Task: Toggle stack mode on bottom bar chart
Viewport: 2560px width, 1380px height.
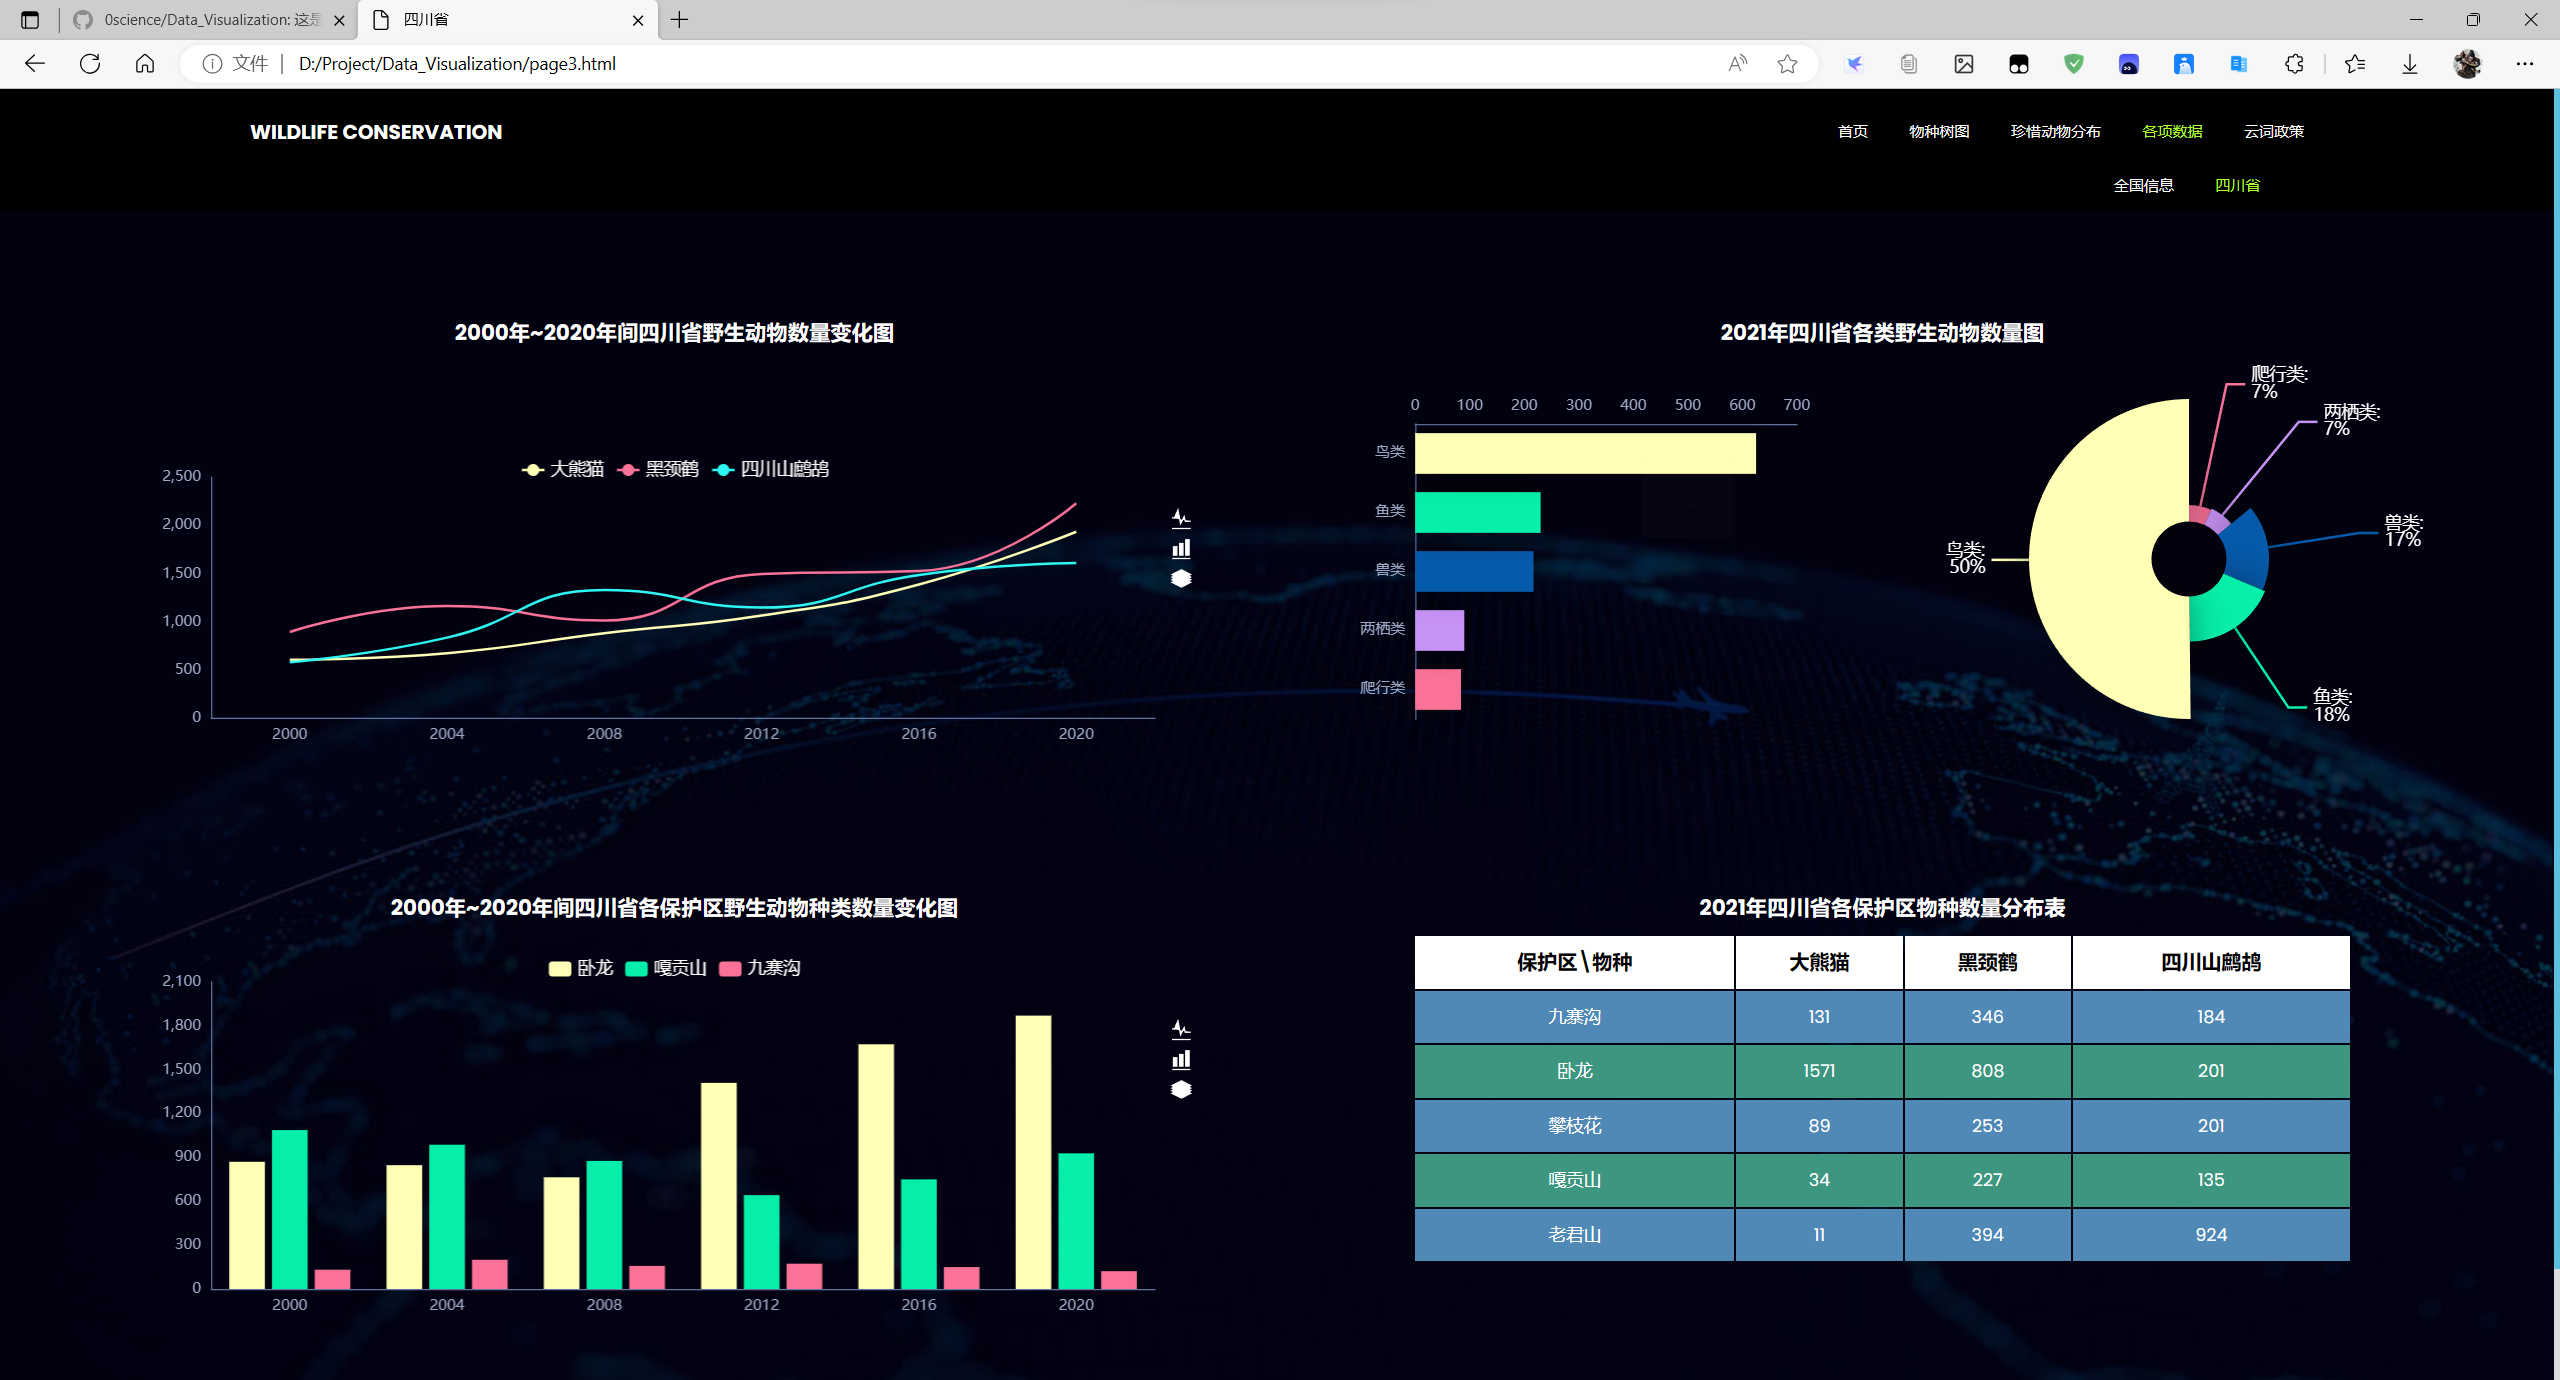Action: click(1181, 1089)
